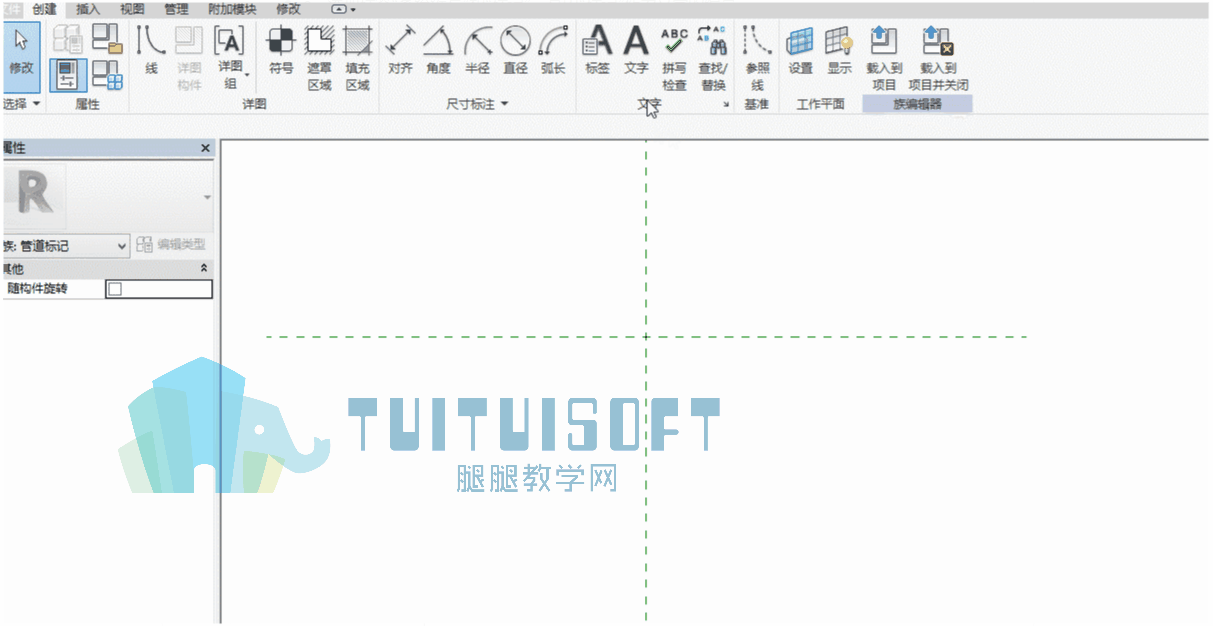Open Family Types grid icon
This screenshot has height=626, width=1213.
(x=107, y=75)
